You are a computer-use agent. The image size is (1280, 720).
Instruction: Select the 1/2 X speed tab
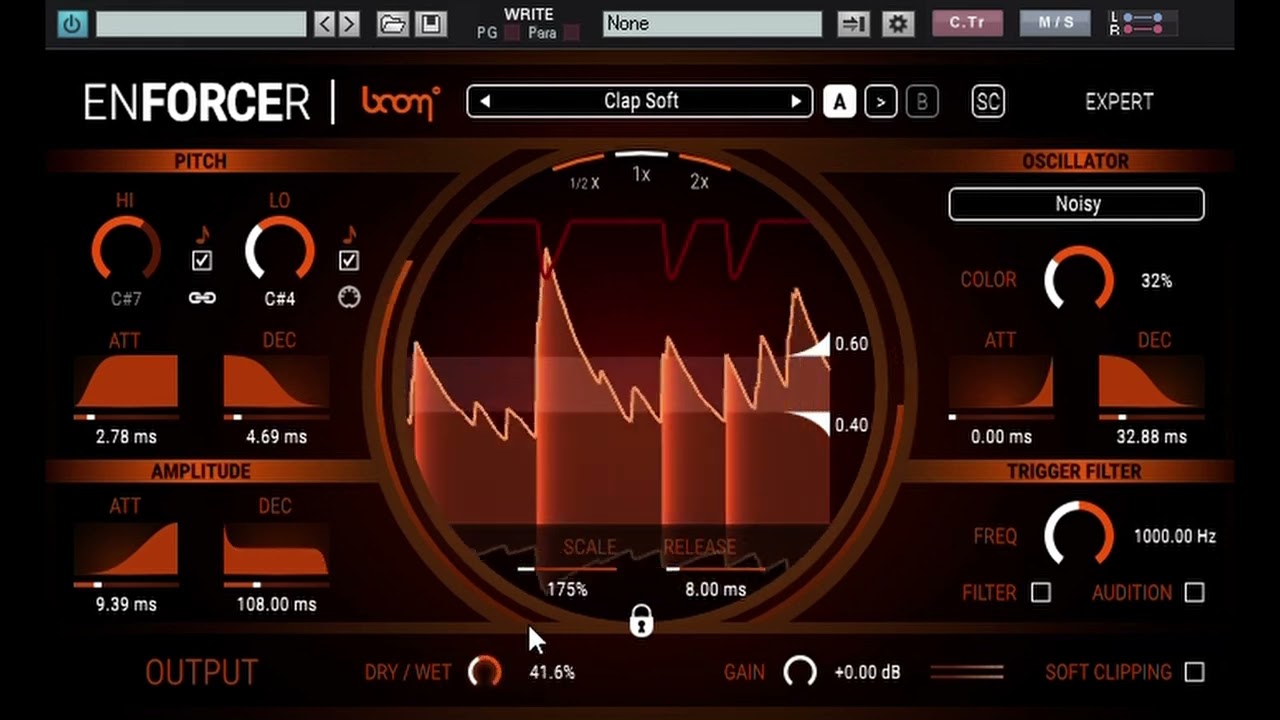pyautogui.click(x=584, y=183)
